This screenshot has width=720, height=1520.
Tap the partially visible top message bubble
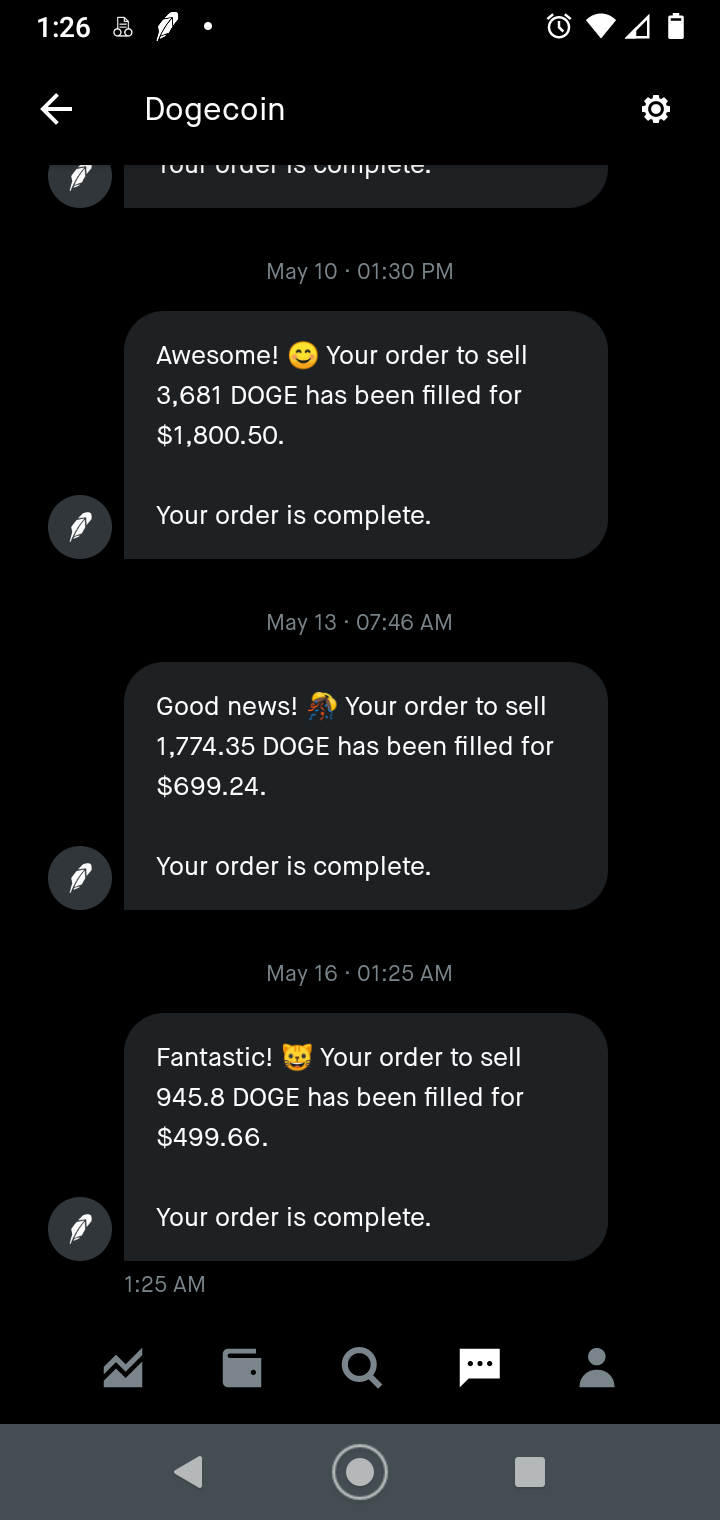(365, 183)
